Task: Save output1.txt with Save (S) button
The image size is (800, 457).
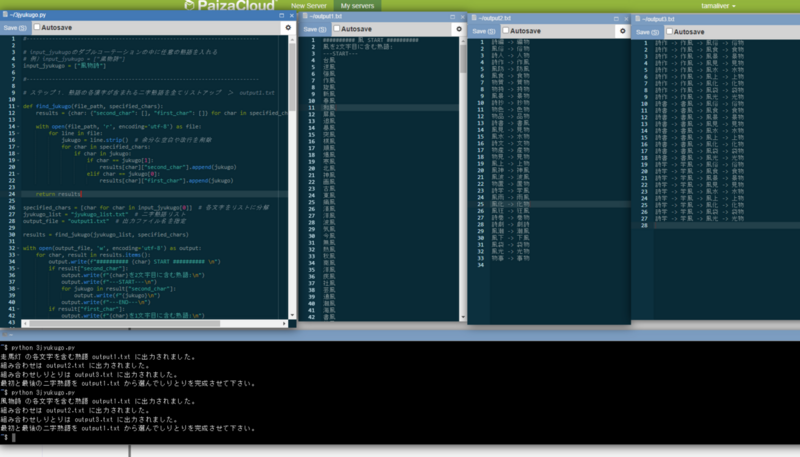Action: click(315, 29)
